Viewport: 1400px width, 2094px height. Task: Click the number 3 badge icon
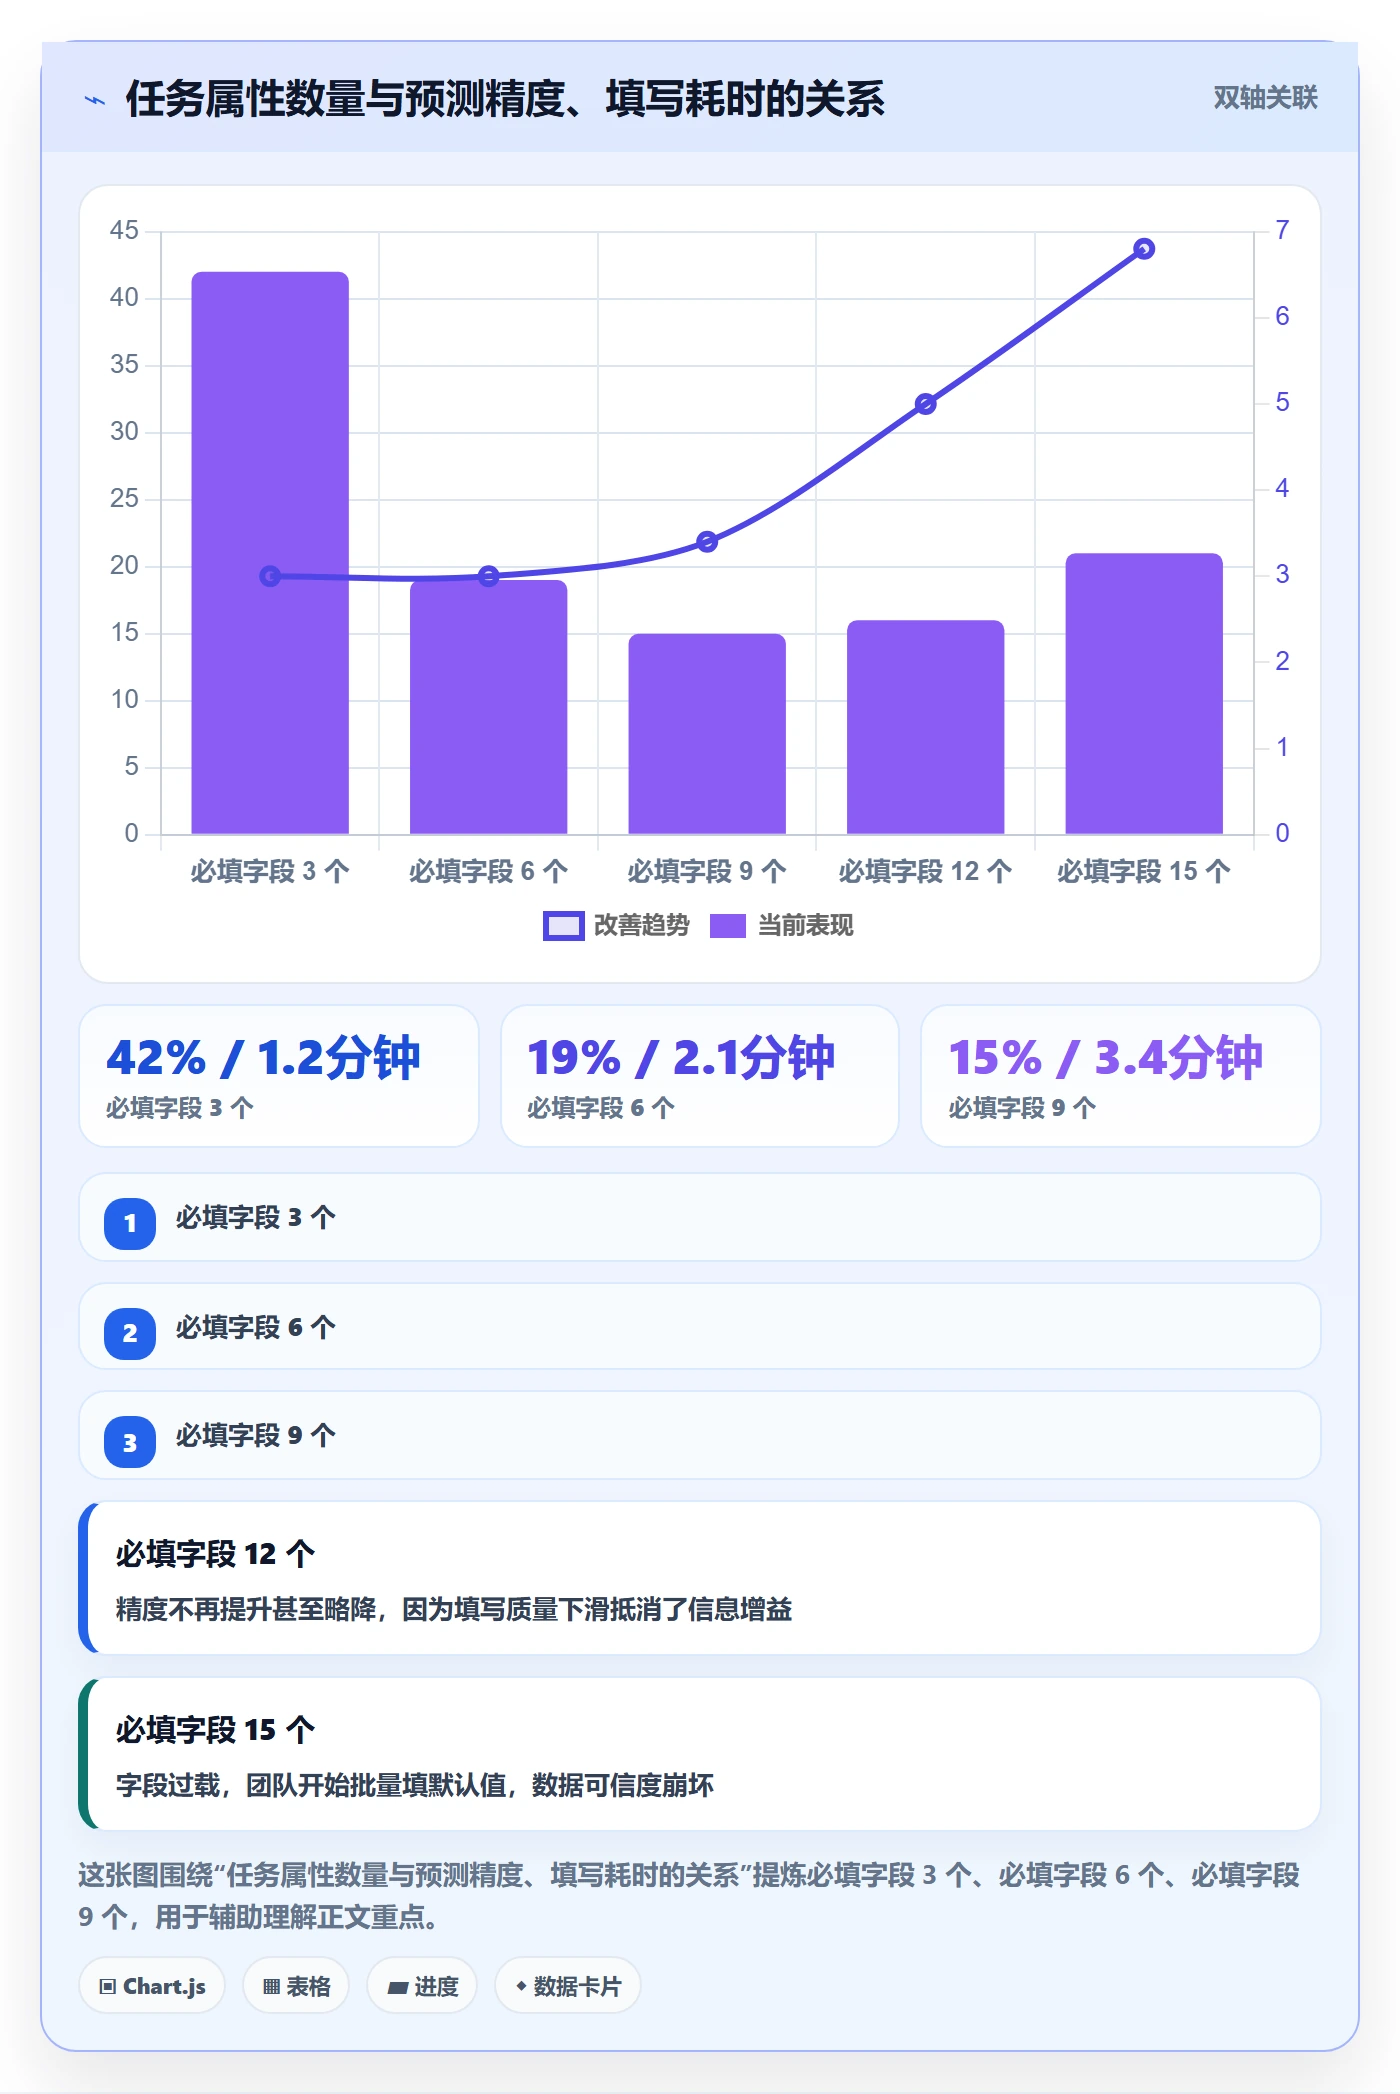click(x=130, y=1442)
